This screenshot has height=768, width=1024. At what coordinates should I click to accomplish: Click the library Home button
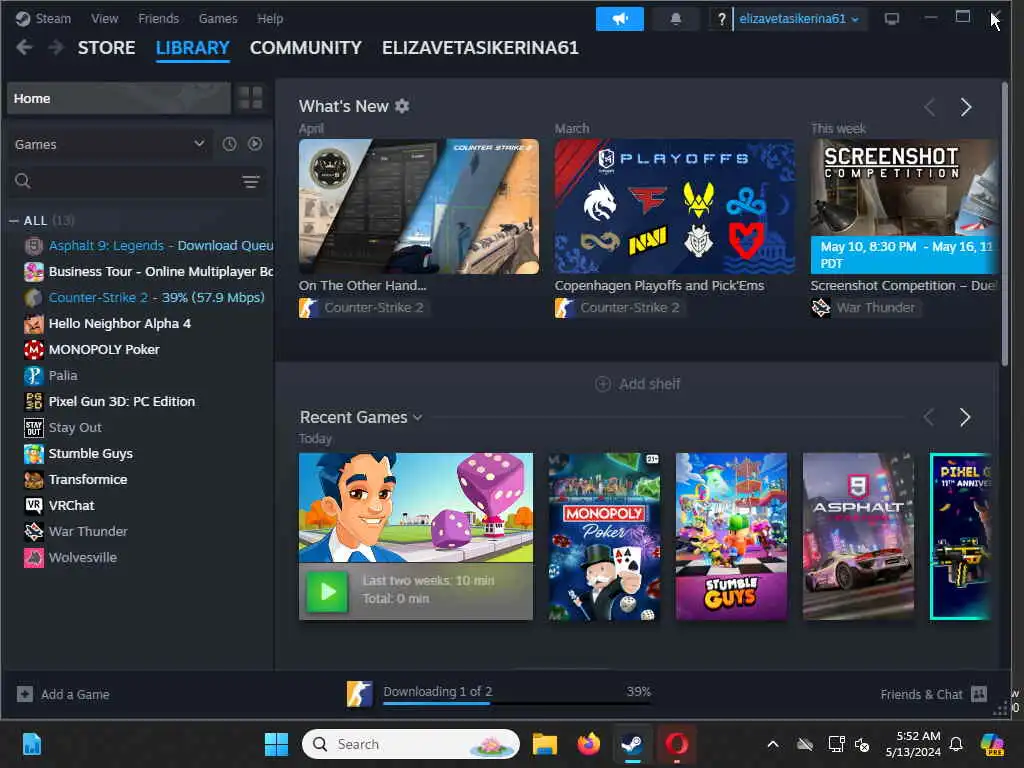click(x=119, y=98)
